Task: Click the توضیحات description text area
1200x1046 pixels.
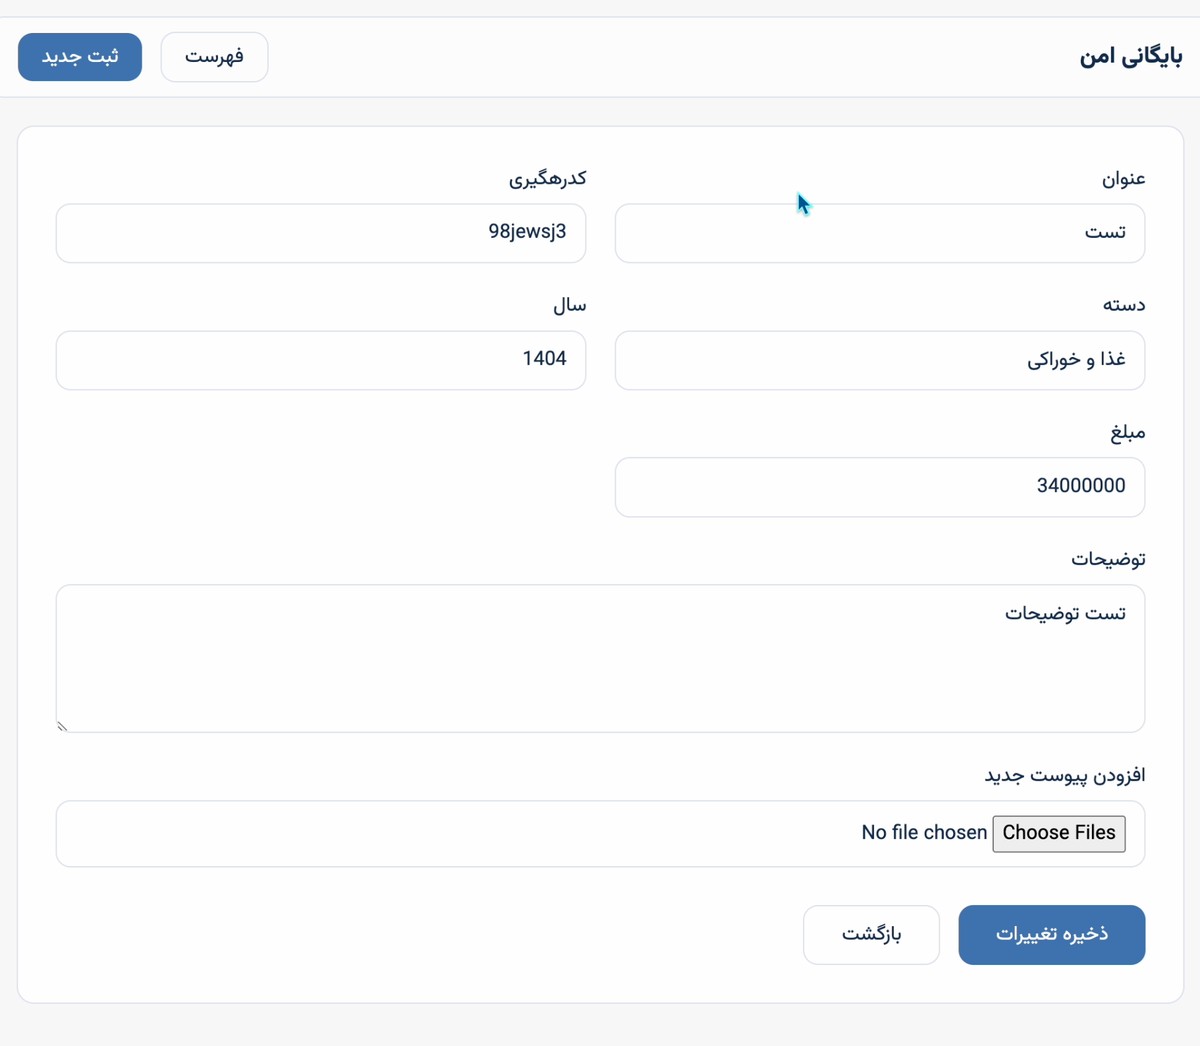Action: click(600, 658)
